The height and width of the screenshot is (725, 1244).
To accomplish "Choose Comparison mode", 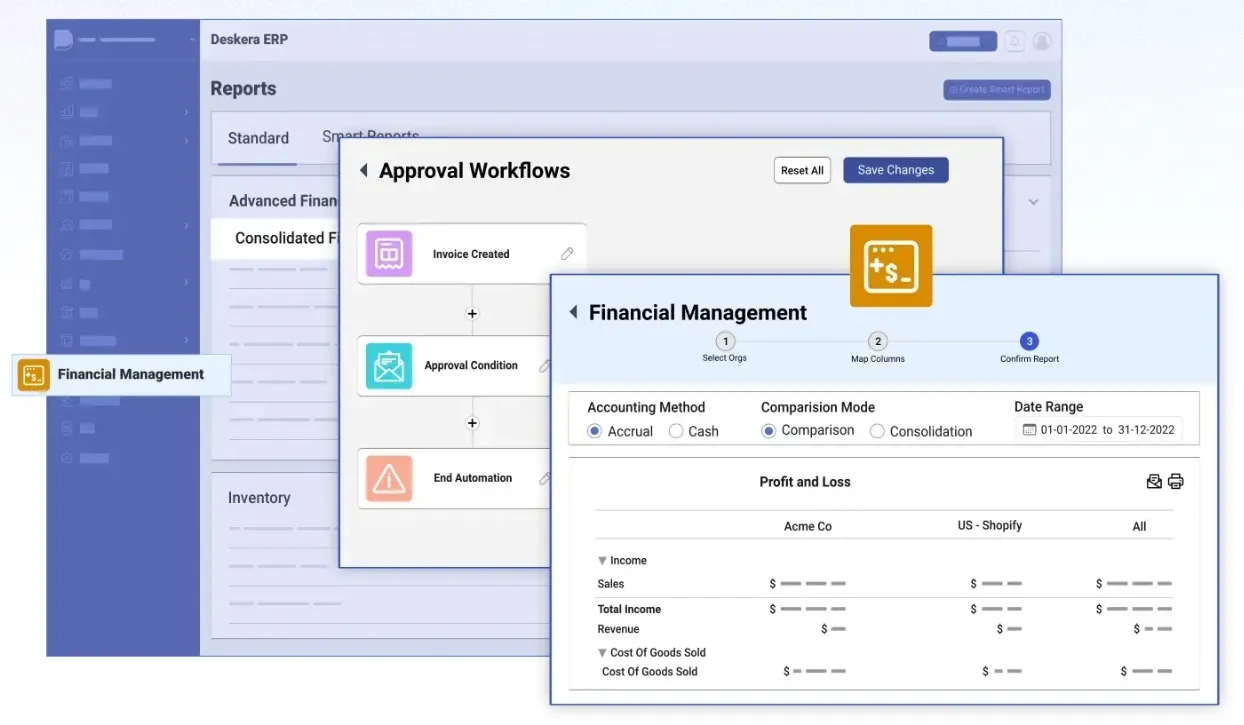I will click(768, 431).
